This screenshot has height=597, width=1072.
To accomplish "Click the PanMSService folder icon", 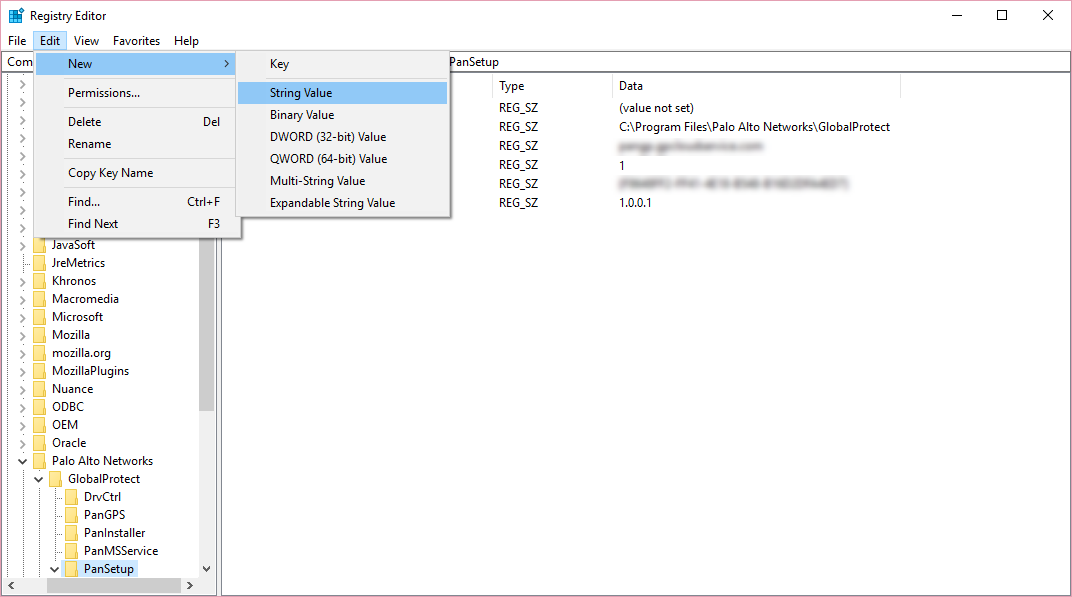I will (x=71, y=550).
